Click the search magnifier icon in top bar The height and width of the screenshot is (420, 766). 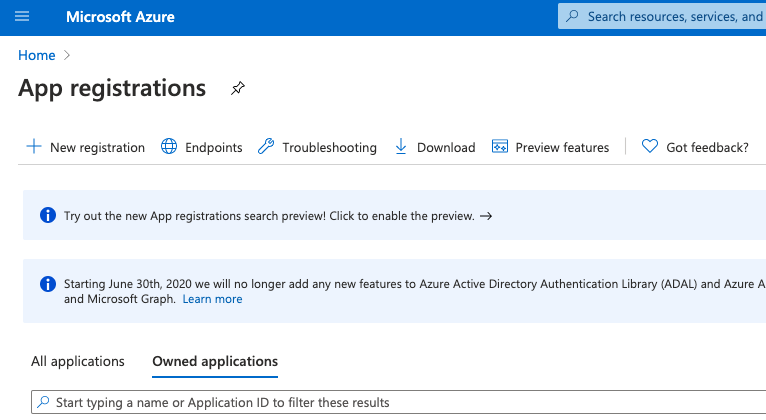pos(572,16)
